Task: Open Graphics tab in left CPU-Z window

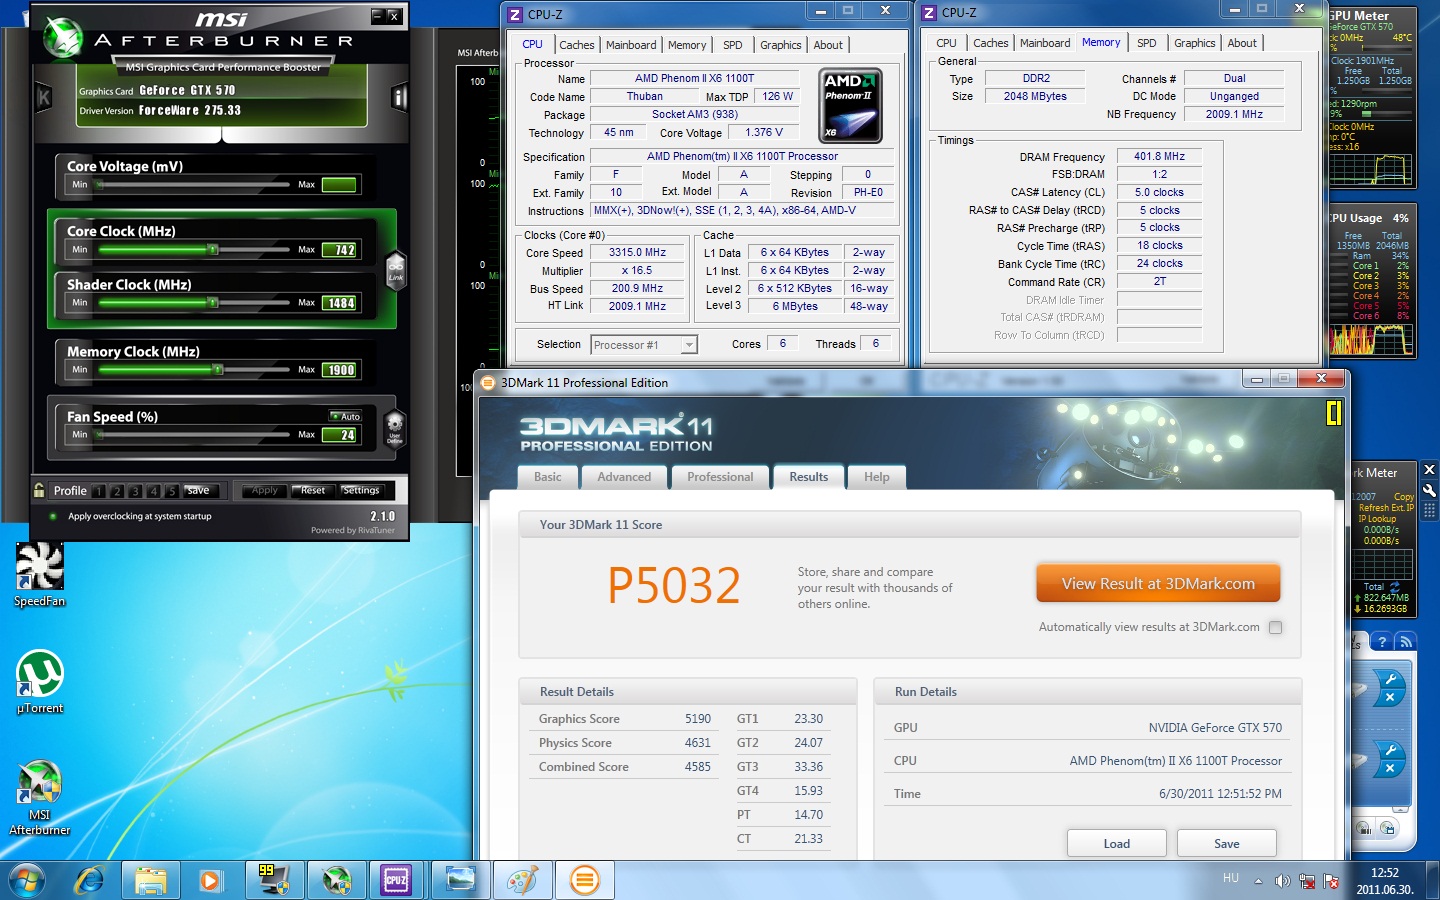Action: tap(780, 45)
